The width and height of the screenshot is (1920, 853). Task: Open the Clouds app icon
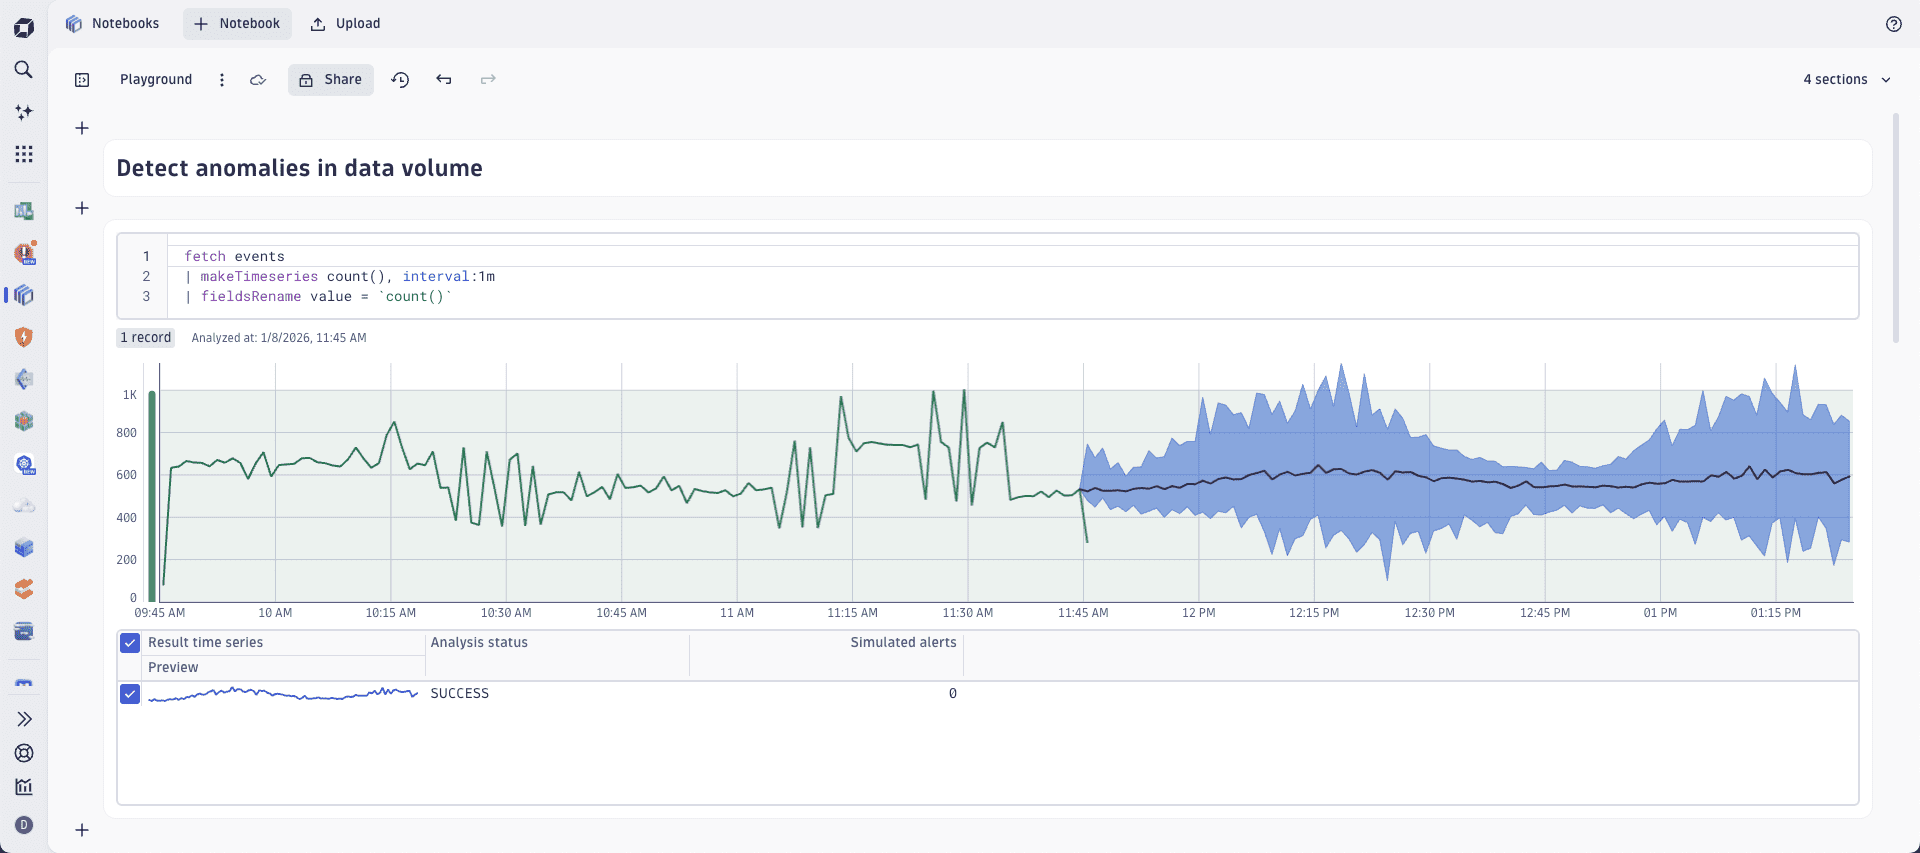24,506
